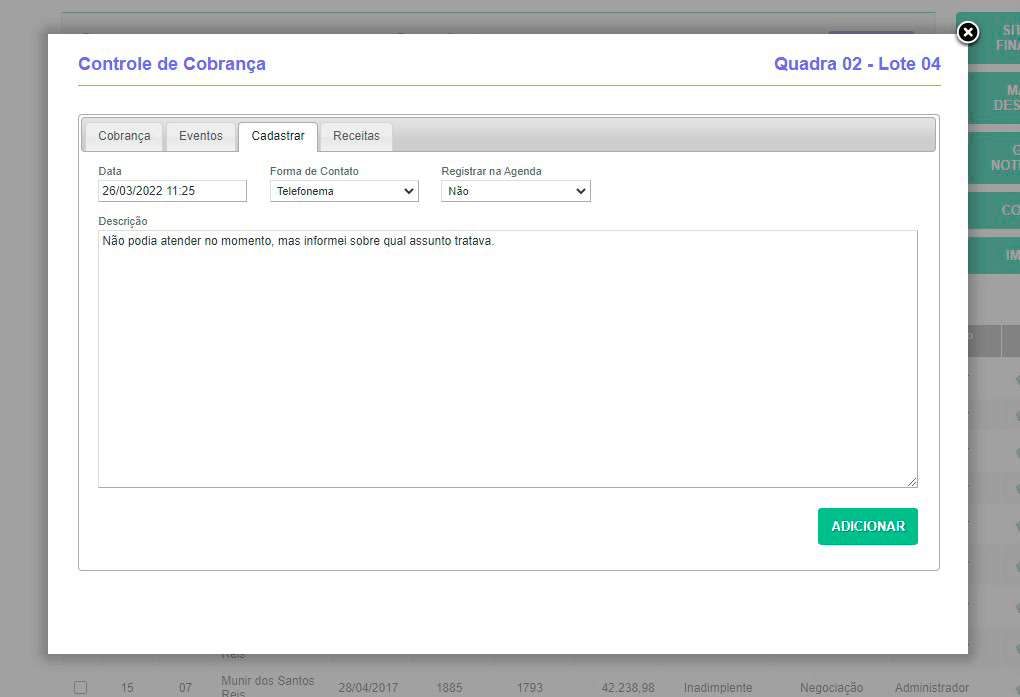
Task: Click the Administrador cell in bottom row
Action: coord(931,688)
